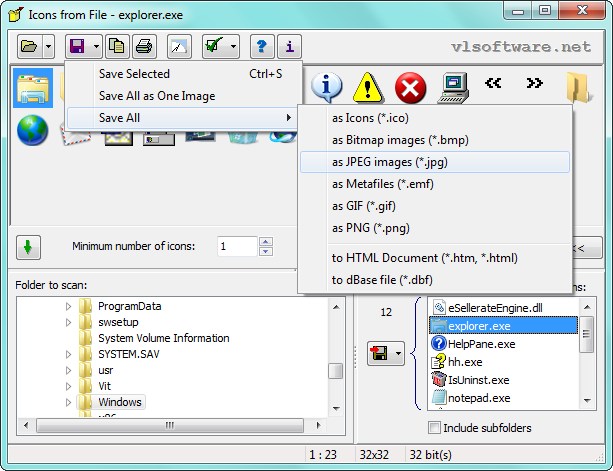Select the globe earth icon thumbnail
The width and height of the screenshot is (613, 471).
(33, 130)
